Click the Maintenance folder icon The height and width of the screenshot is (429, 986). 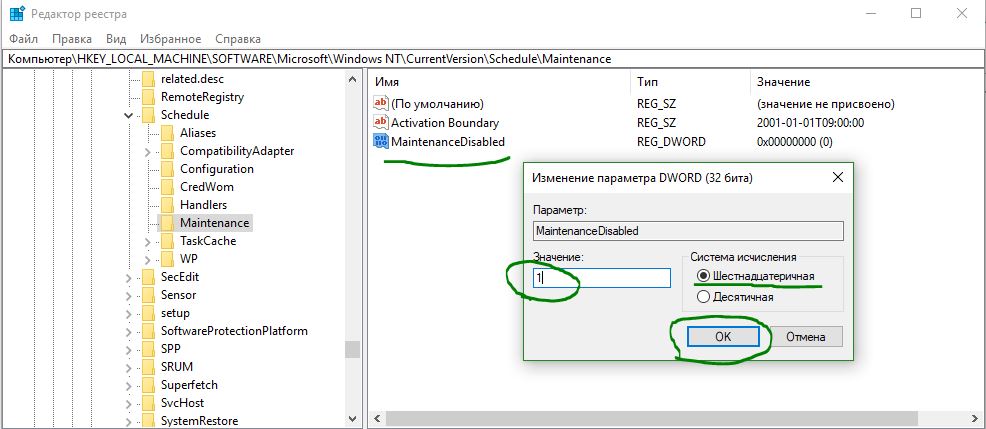(x=167, y=223)
